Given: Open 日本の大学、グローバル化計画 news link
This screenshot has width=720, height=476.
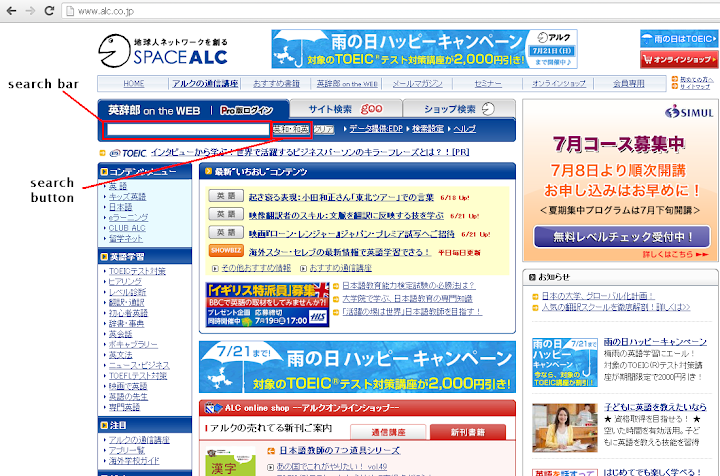Looking at the screenshot, I should pyautogui.click(x=597, y=296).
